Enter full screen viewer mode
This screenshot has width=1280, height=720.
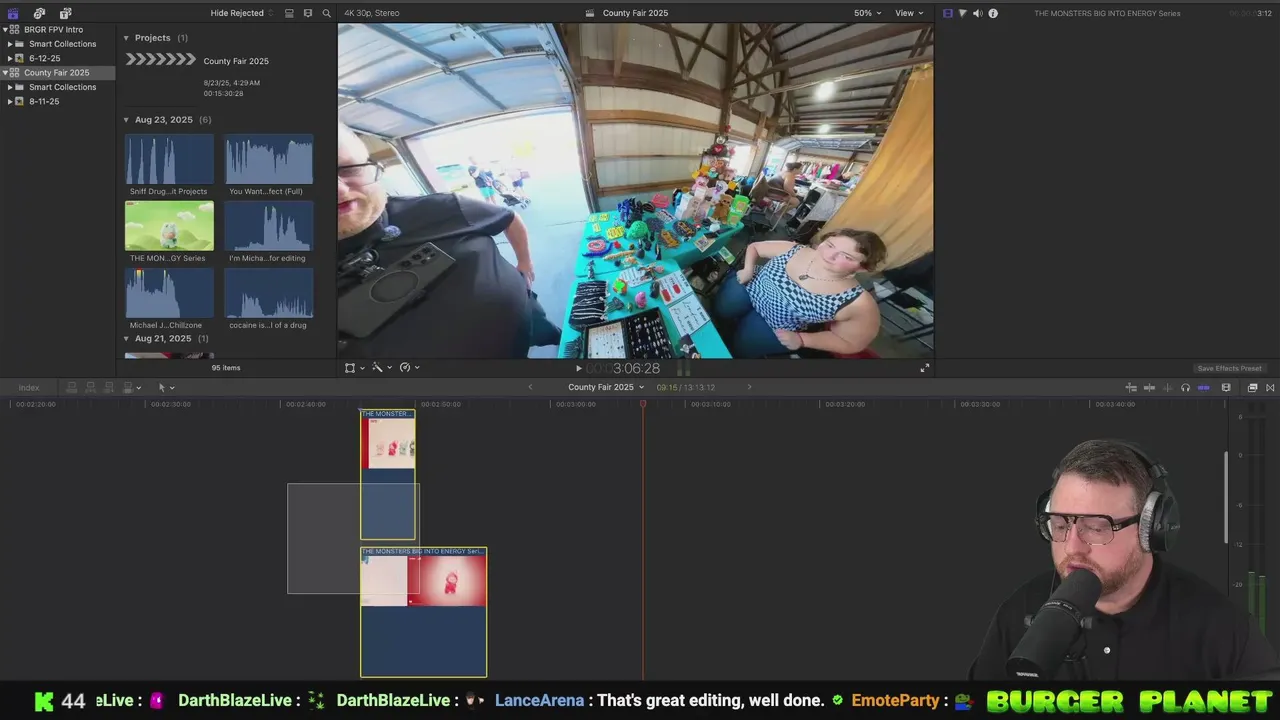point(925,368)
